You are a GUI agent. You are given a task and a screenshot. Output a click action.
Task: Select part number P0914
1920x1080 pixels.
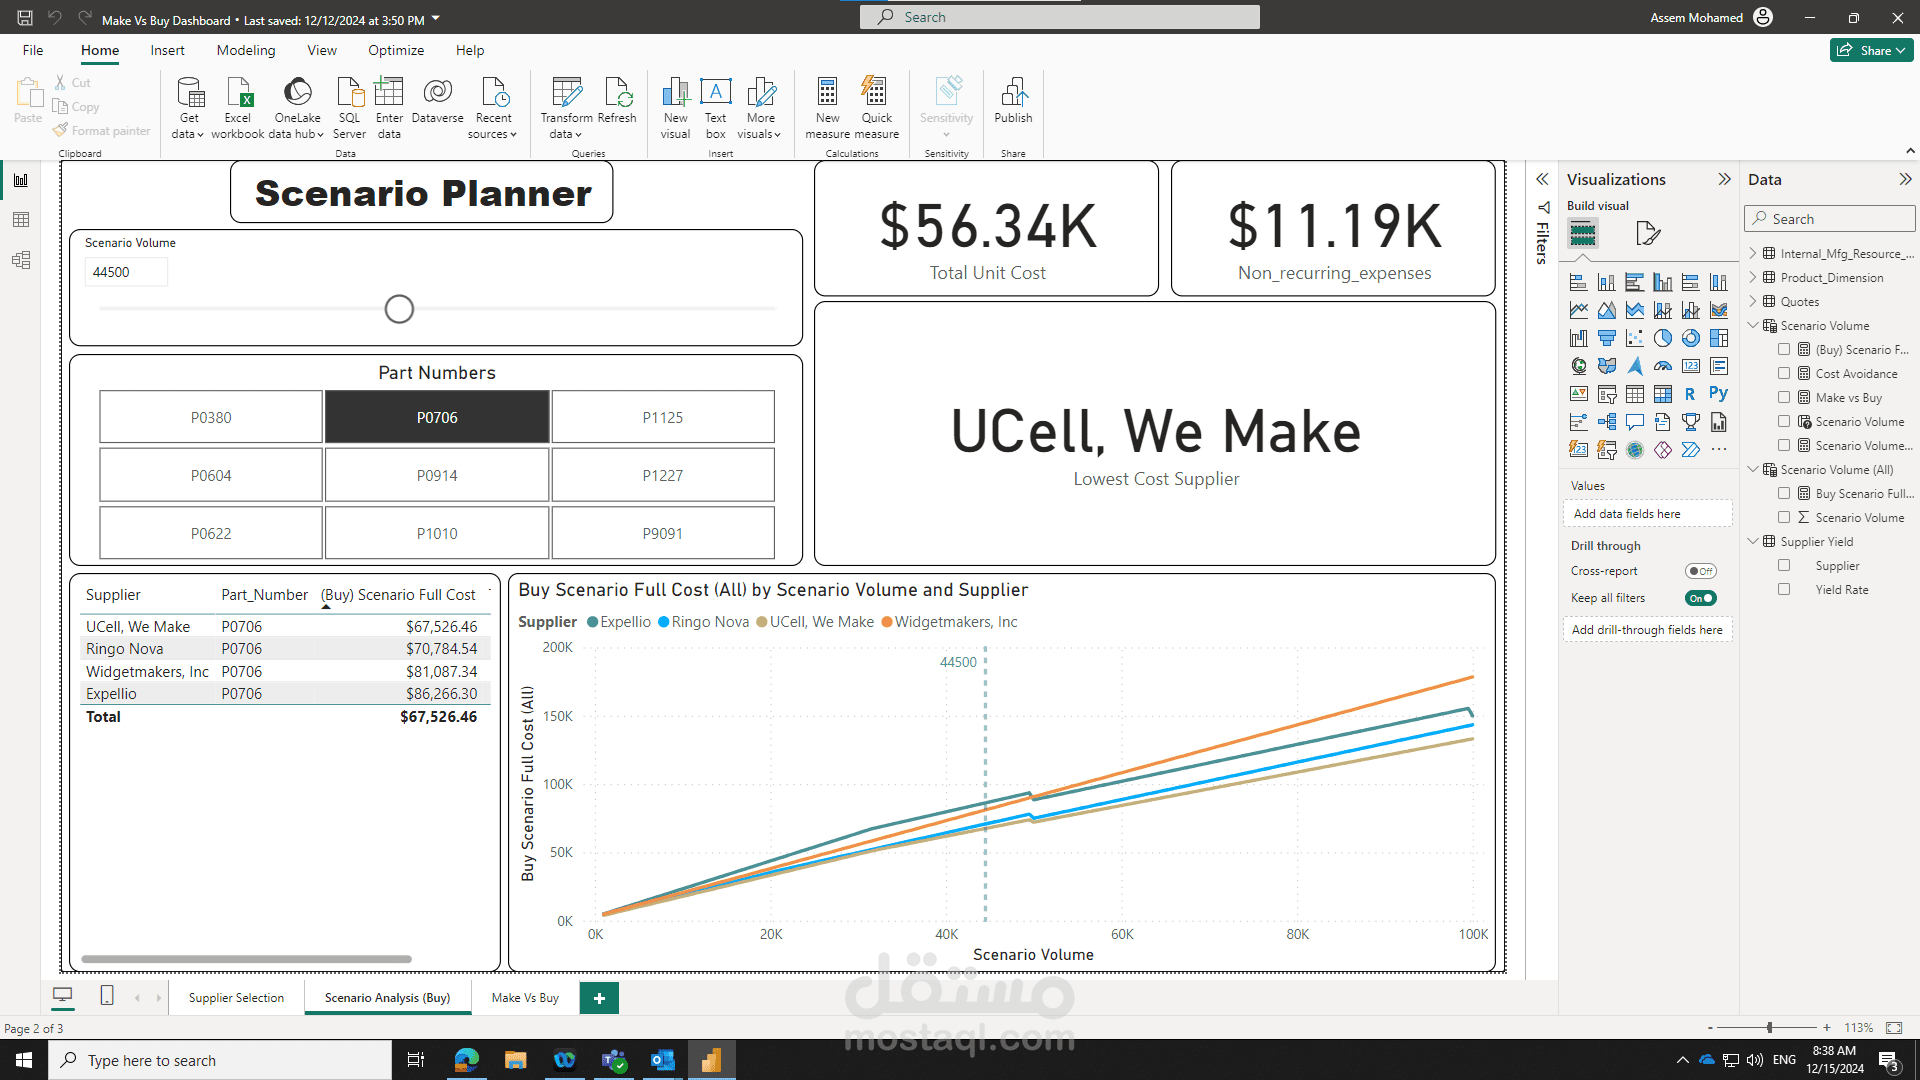(437, 475)
